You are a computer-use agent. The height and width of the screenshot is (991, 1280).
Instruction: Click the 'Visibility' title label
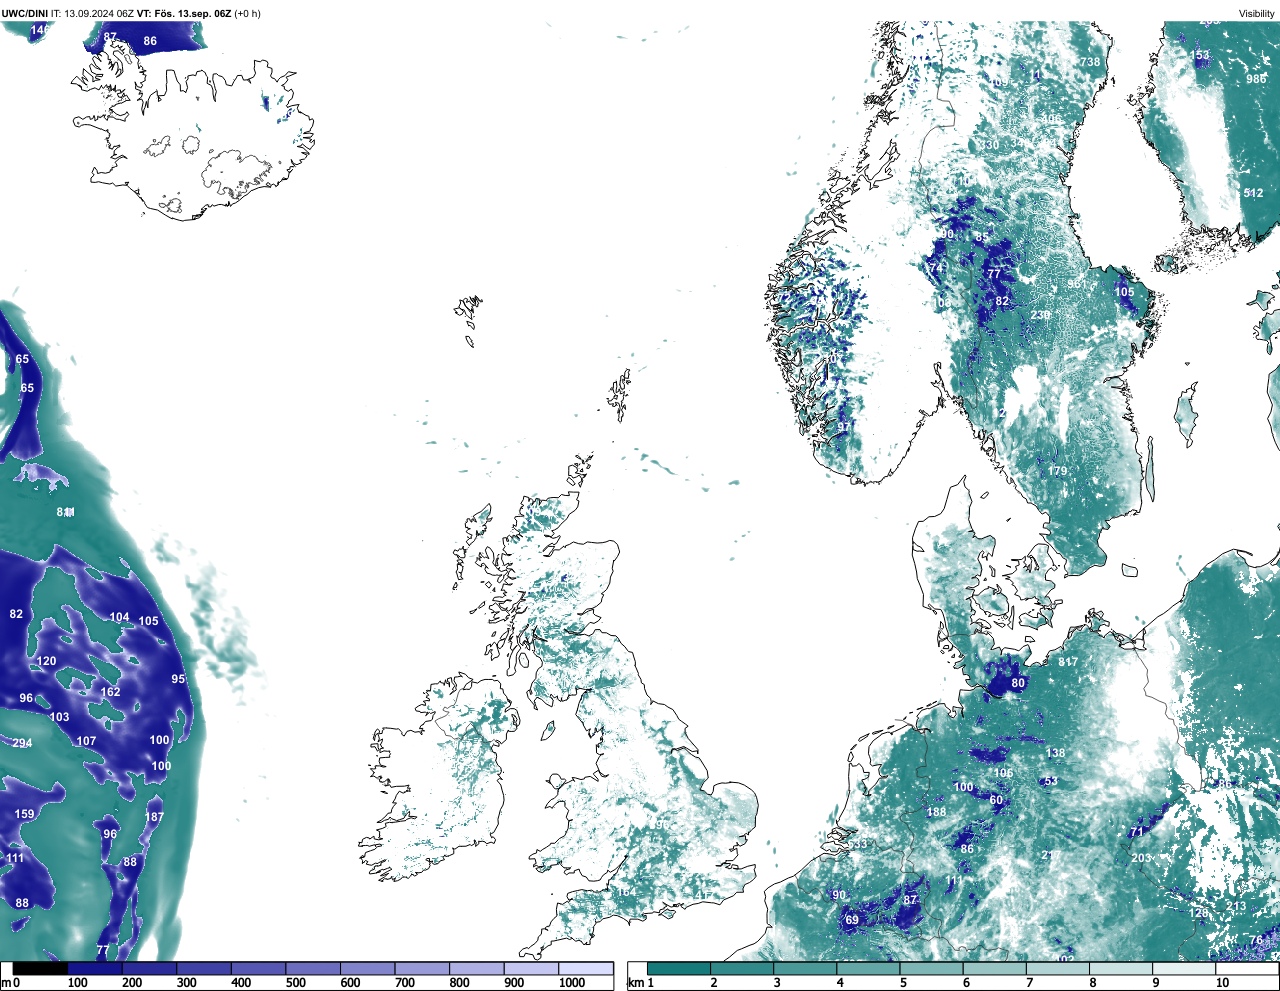pyautogui.click(x=1257, y=13)
